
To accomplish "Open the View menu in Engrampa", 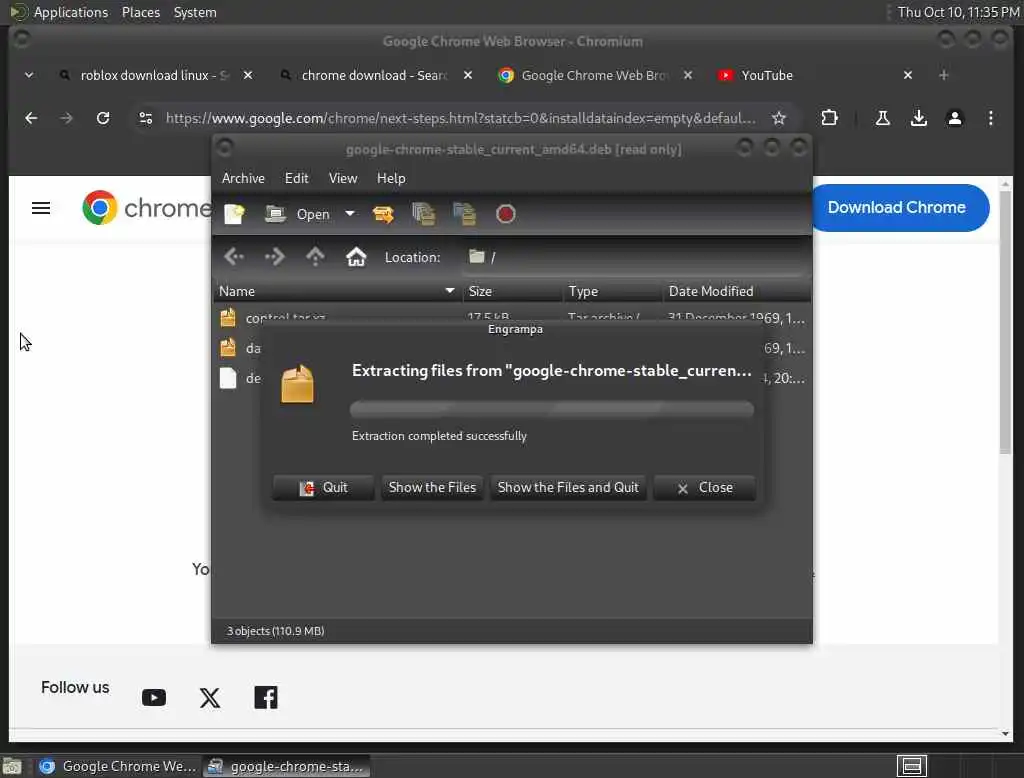I will pyautogui.click(x=343, y=178).
